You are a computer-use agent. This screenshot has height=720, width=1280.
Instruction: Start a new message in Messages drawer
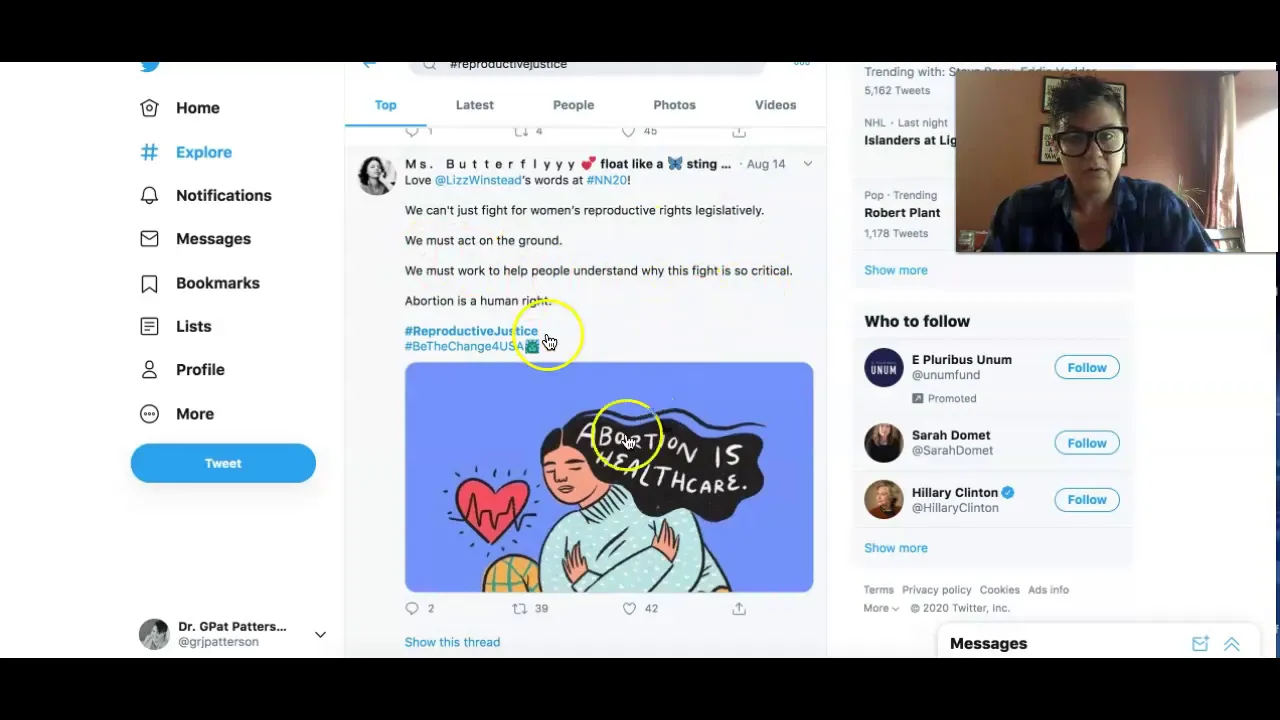(1200, 644)
